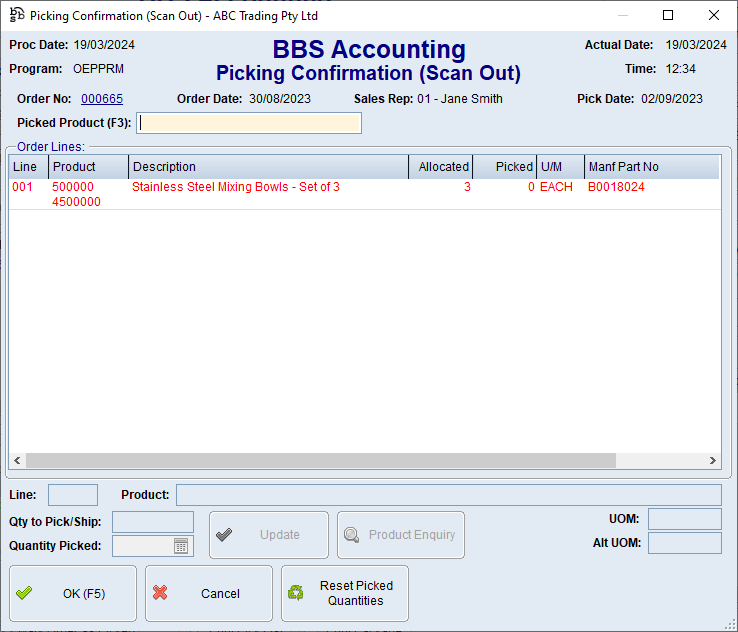Click the application icon in the title bar
The height and width of the screenshot is (632, 738).
pos(17,16)
